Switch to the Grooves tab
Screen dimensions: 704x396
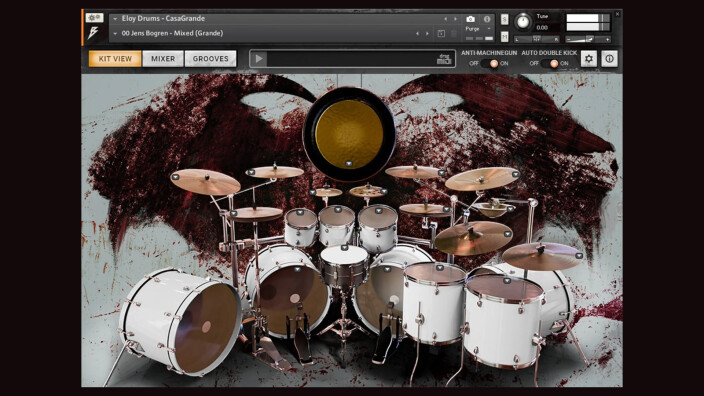(x=211, y=58)
